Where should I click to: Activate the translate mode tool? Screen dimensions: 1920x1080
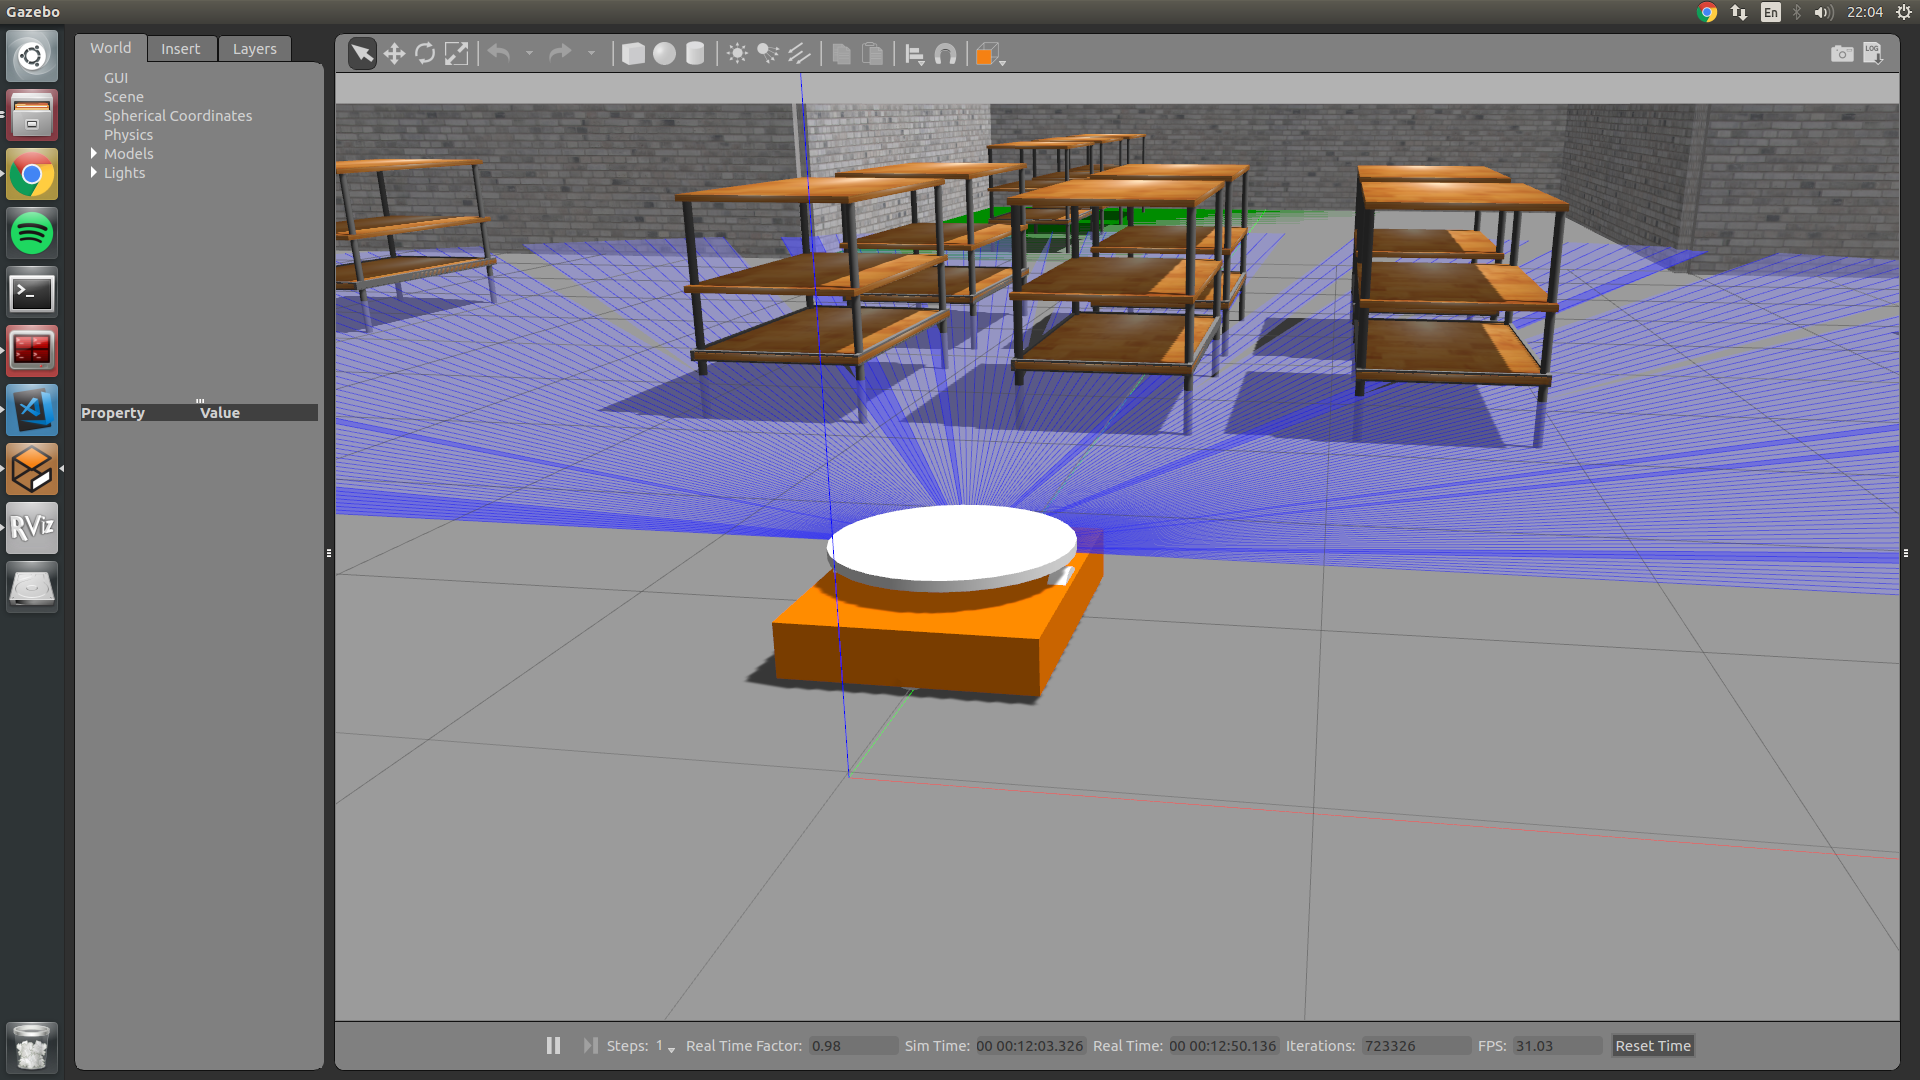[394, 54]
